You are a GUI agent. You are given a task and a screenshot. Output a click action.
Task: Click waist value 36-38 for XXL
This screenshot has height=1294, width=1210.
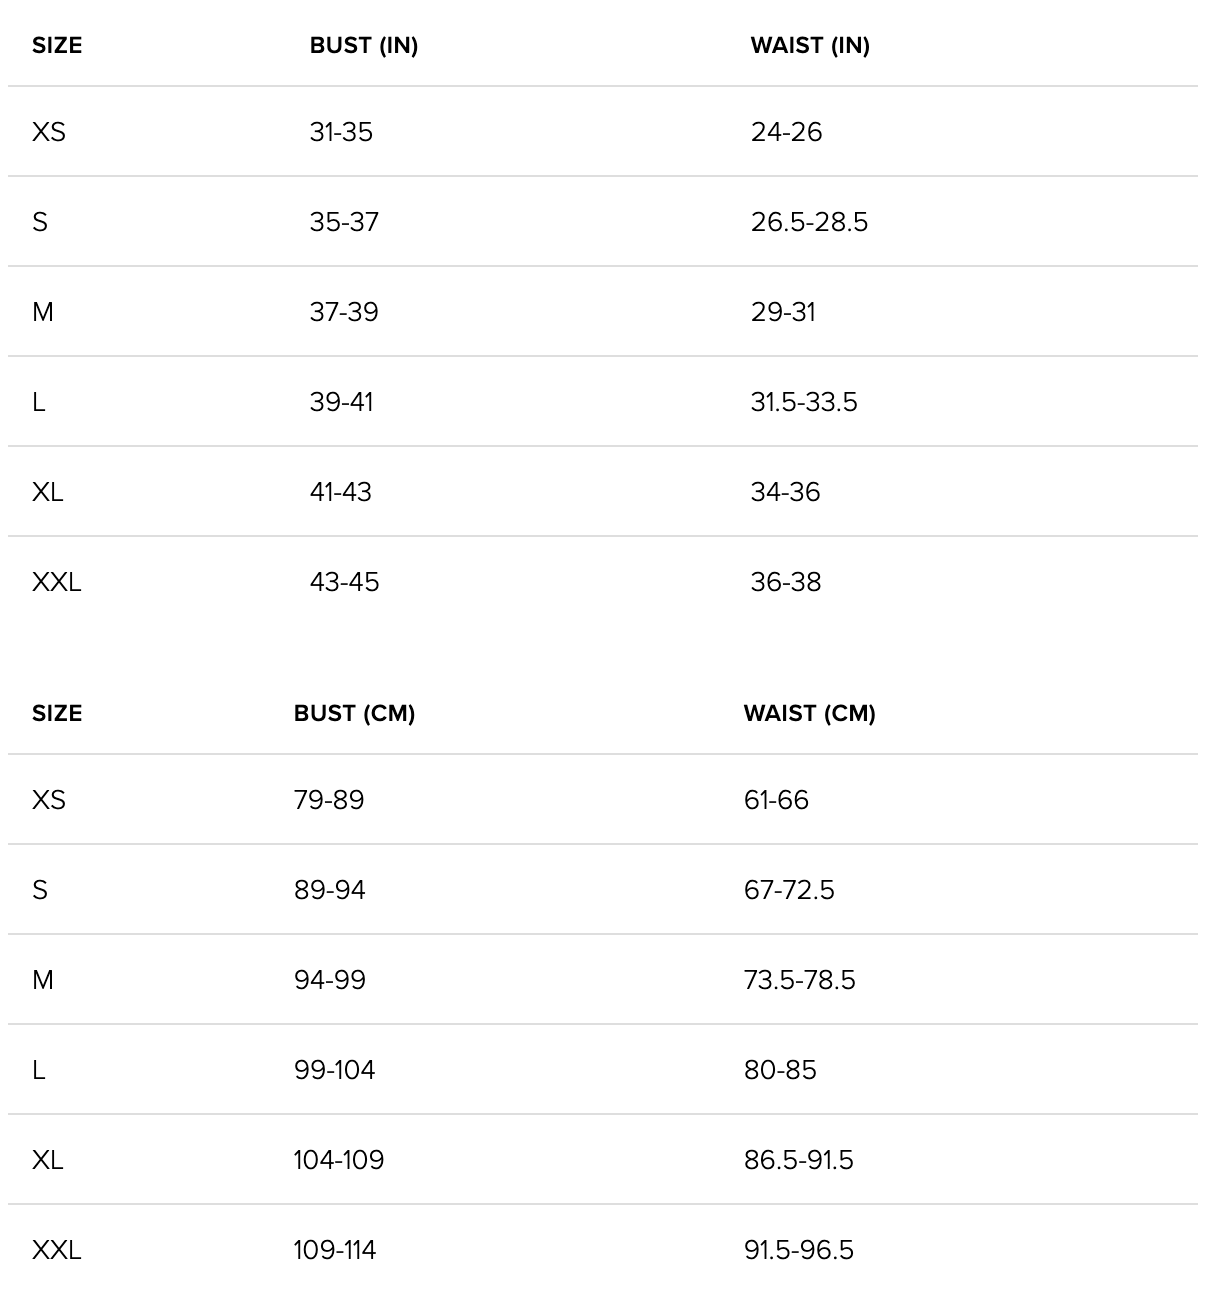coord(786,582)
